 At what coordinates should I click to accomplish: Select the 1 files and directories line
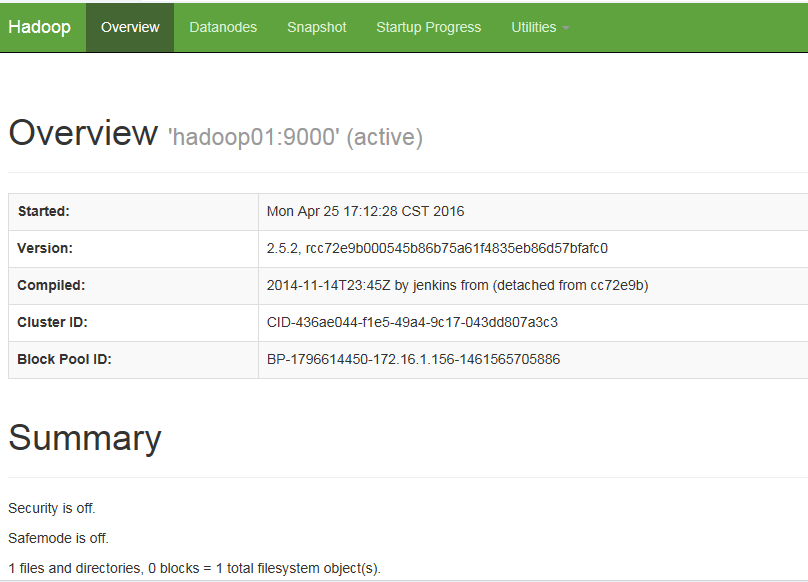coord(194,569)
